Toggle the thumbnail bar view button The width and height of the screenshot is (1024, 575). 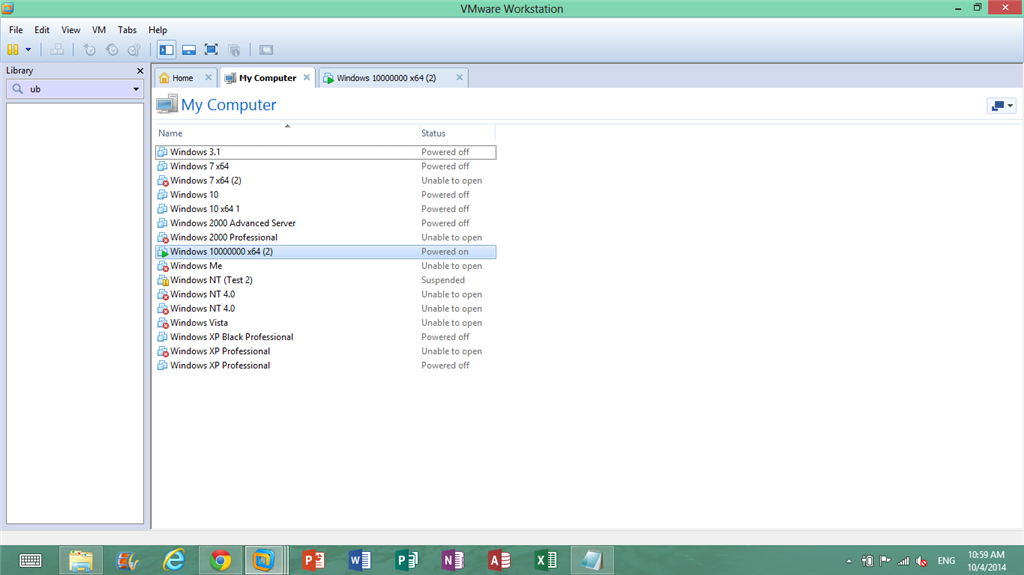pyautogui.click(x=189, y=50)
